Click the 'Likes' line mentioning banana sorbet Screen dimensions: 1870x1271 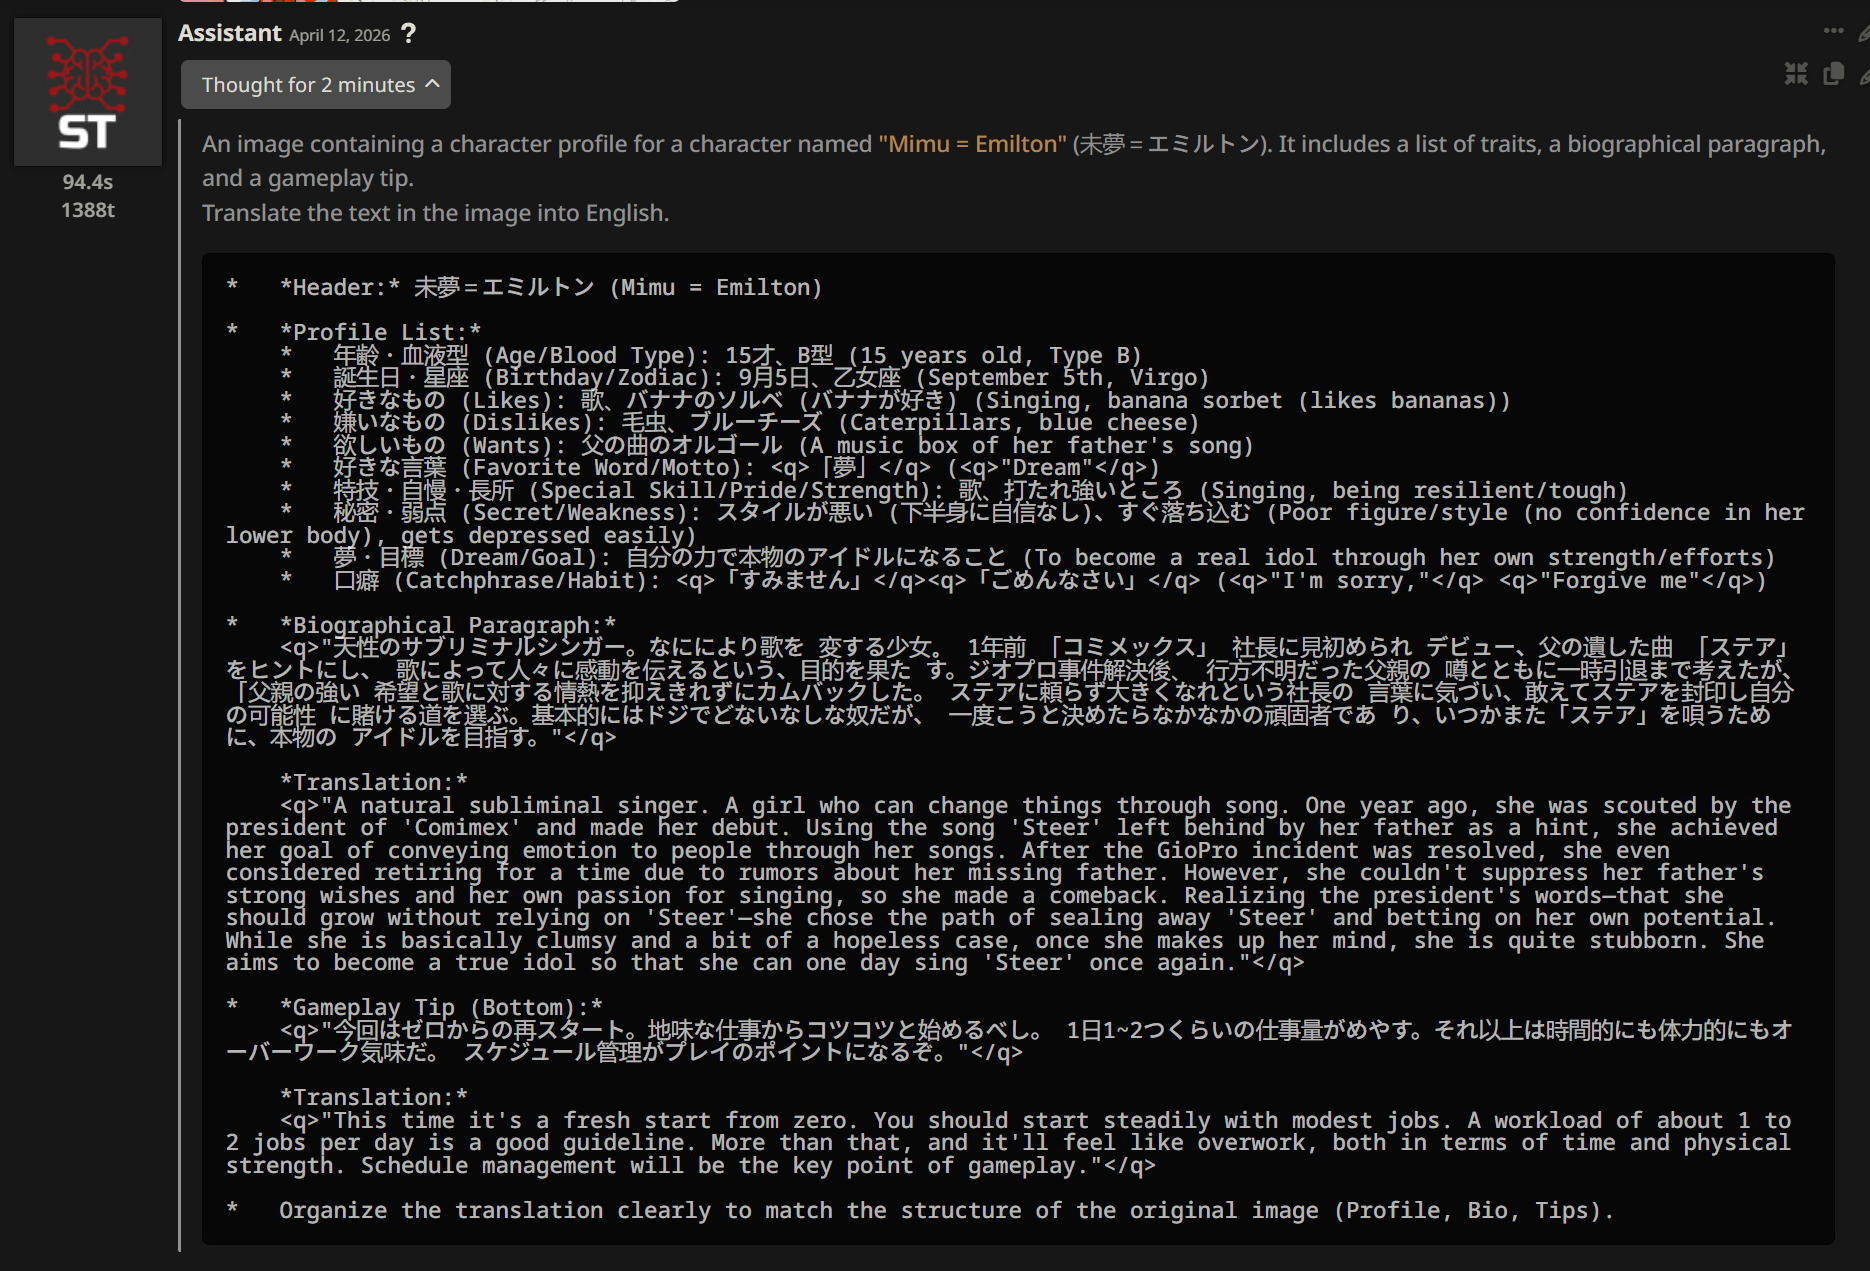point(895,400)
